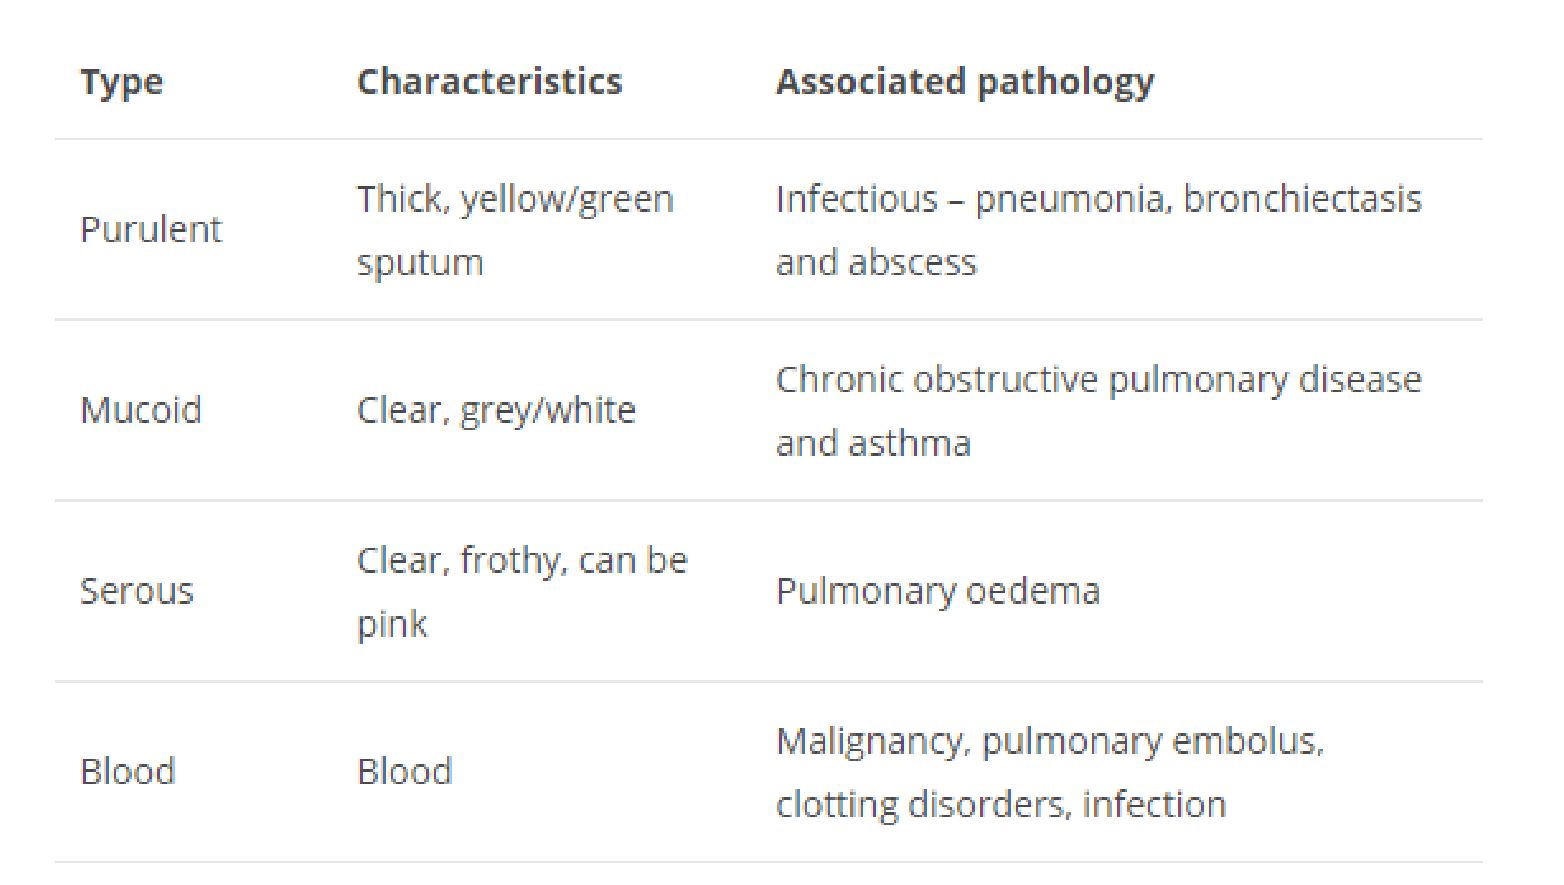Click the 'Thick, yellow/green sputum' cell

515,230
